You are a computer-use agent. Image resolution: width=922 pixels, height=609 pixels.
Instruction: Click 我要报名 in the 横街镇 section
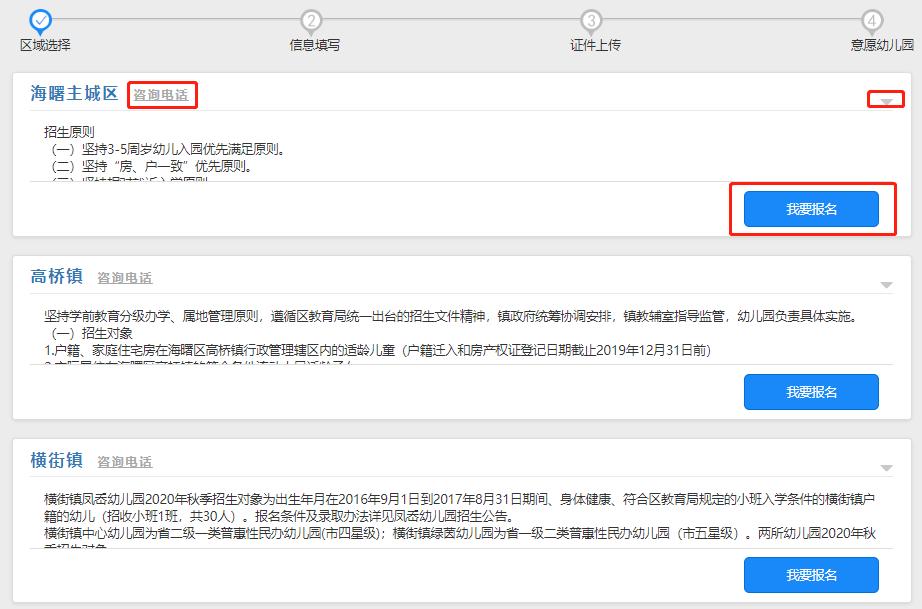click(812, 574)
